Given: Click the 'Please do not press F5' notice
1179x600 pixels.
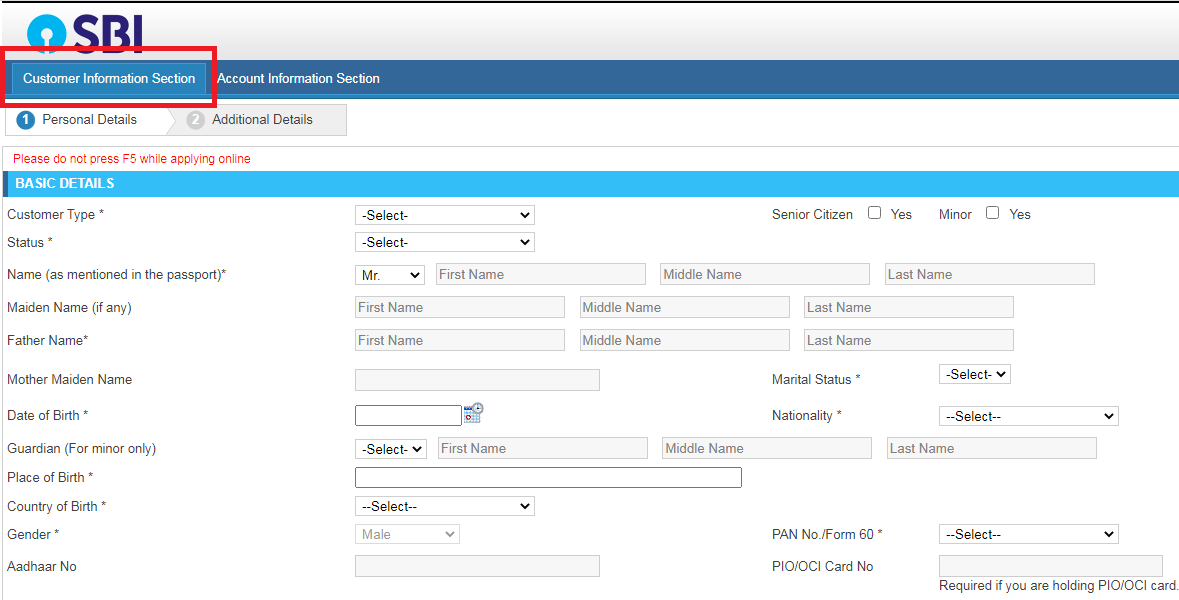Looking at the screenshot, I should pyautogui.click(x=132, y=159).
